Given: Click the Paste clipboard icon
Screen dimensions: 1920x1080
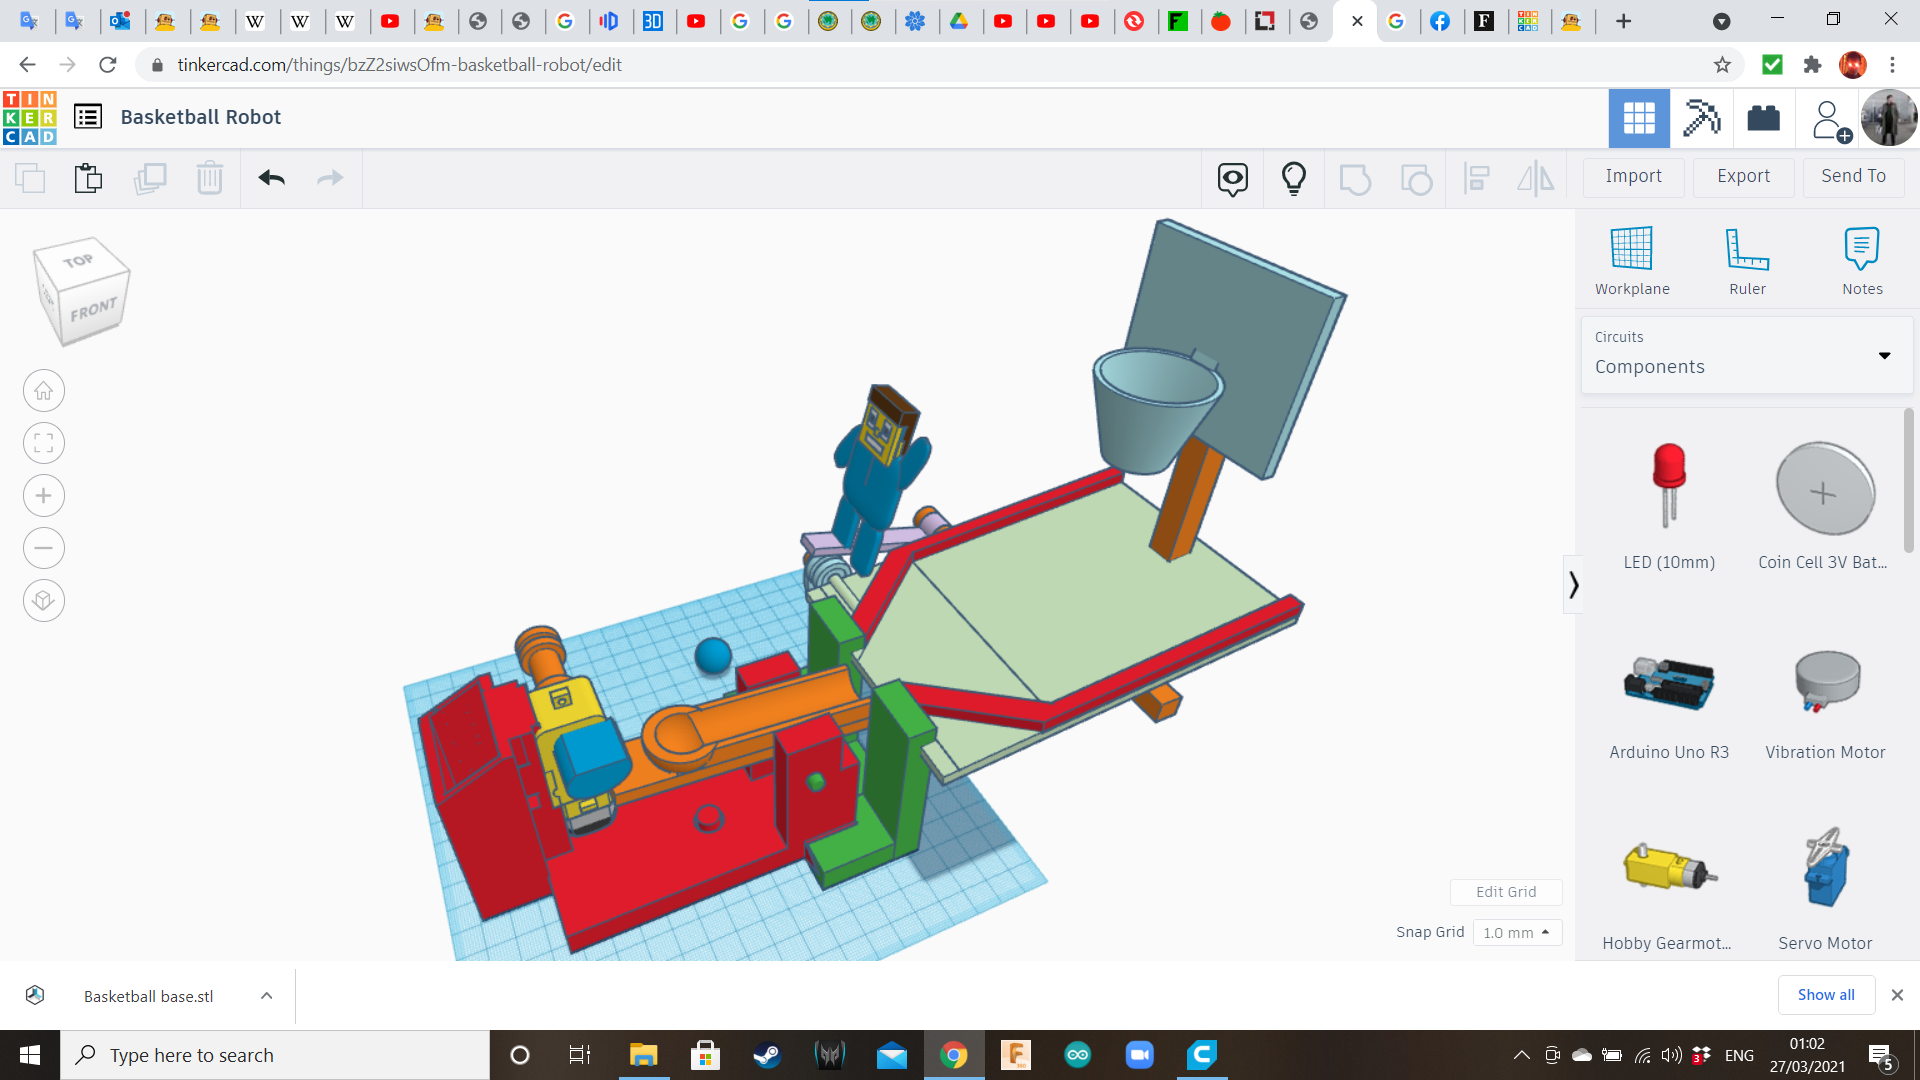Looking at the screenshot, I should [x=88, y=178].
